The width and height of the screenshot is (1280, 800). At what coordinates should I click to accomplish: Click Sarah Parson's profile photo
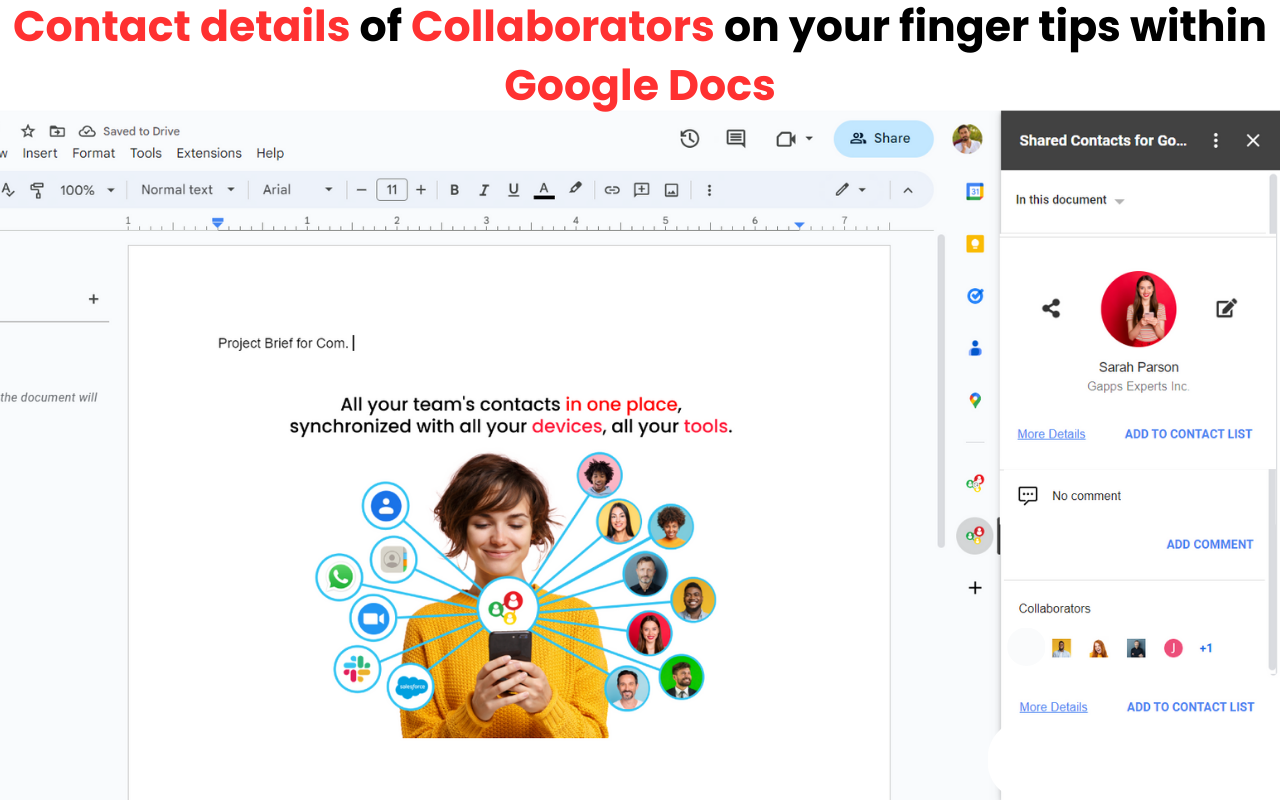click(x=1138, y=309)
